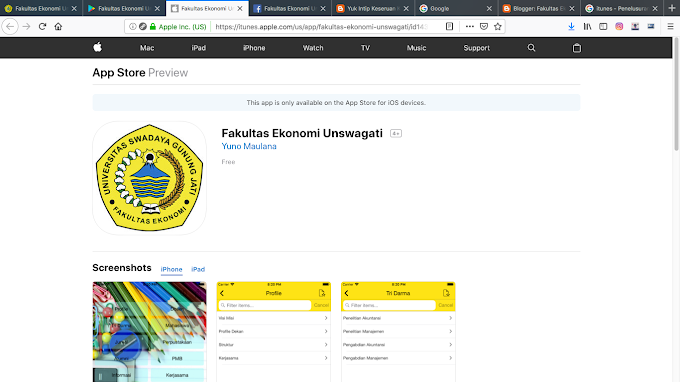Close the Google tab
680x382 pixels.
pyautogui.click(x=489, y=8)
